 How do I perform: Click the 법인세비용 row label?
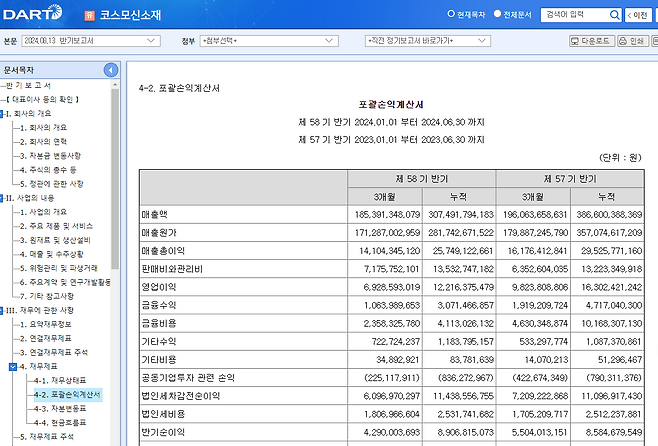163,414
